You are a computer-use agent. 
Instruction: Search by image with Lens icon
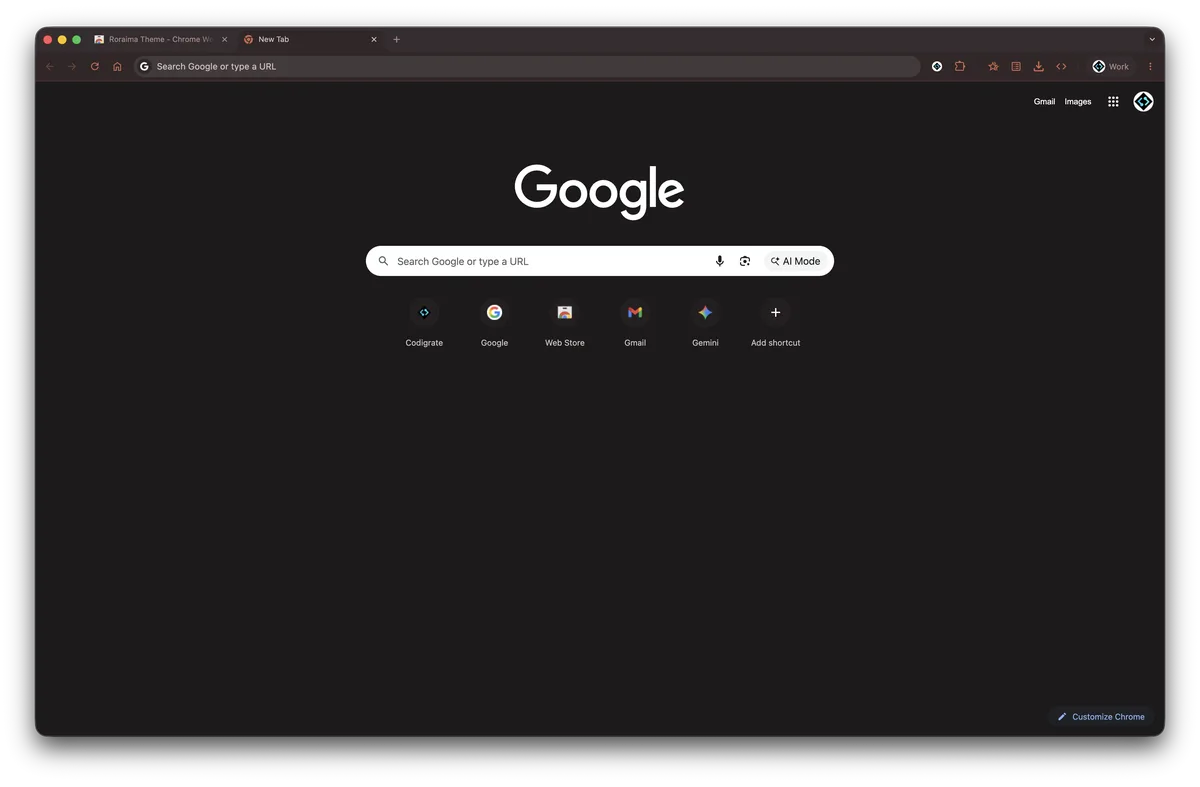tap(745, 262)
